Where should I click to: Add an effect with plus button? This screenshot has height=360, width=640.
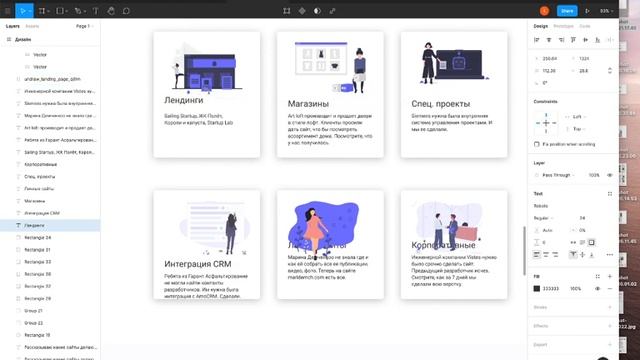point(610,326)
